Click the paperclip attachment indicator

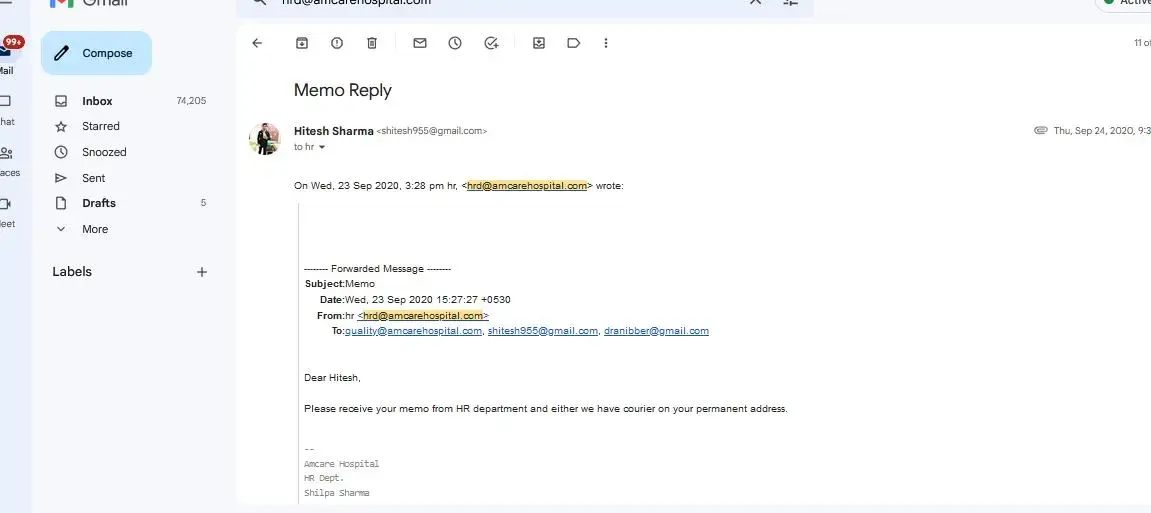(x=1040, y=131)
